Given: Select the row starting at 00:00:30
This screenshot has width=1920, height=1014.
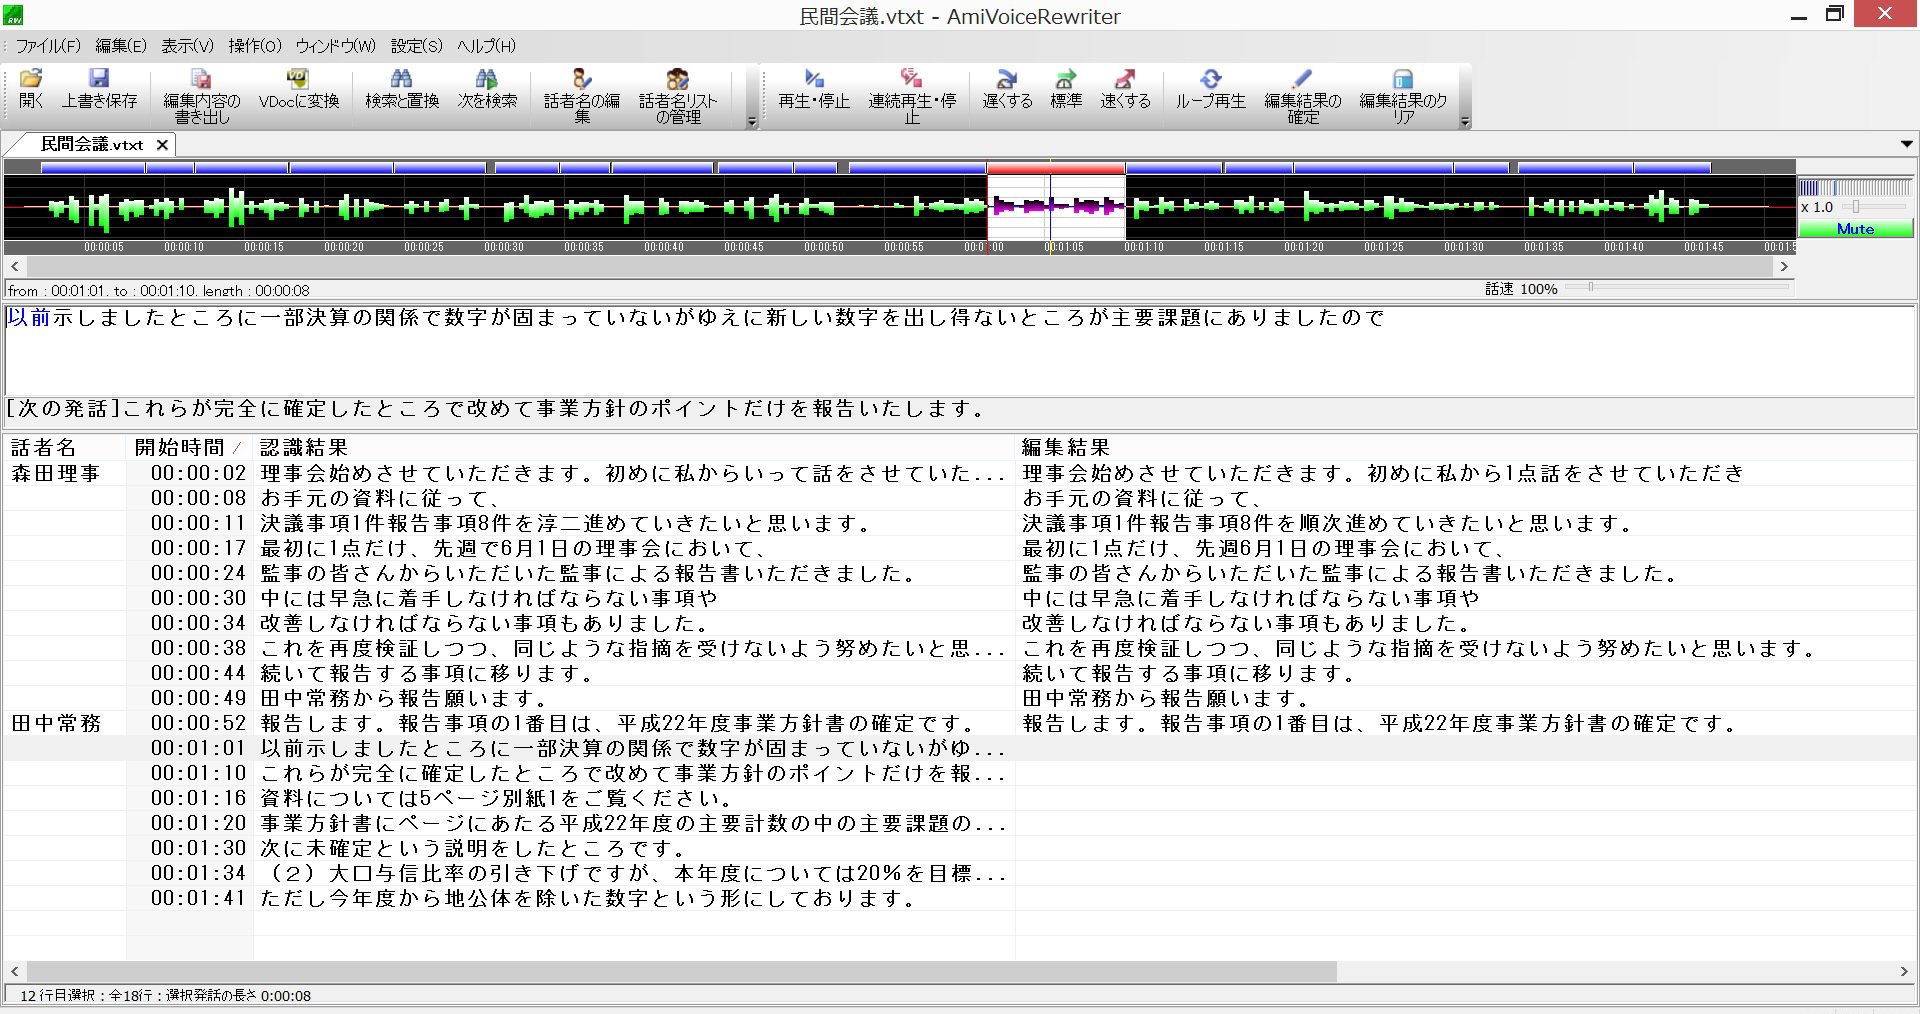Looking at the screenshot, I should click(x=960, y=598).
